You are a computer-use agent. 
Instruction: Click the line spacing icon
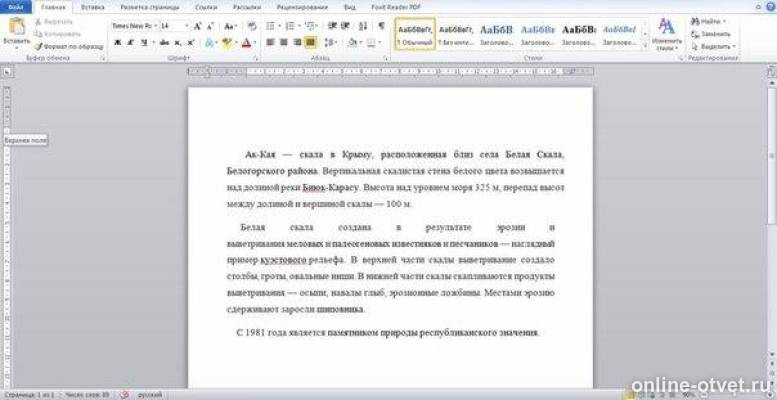tap(329, 43)
